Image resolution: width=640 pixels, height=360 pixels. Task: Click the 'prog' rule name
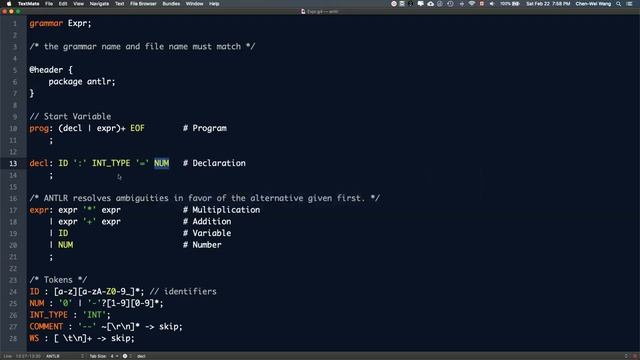[x=39, y=129]
